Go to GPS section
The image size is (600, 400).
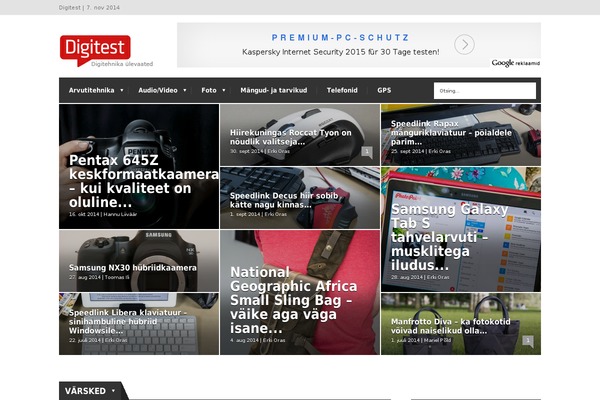[384, 90]
